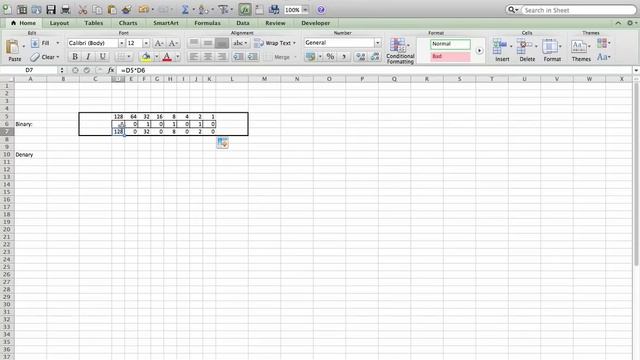Click Wrap Text button

(275, 42)
